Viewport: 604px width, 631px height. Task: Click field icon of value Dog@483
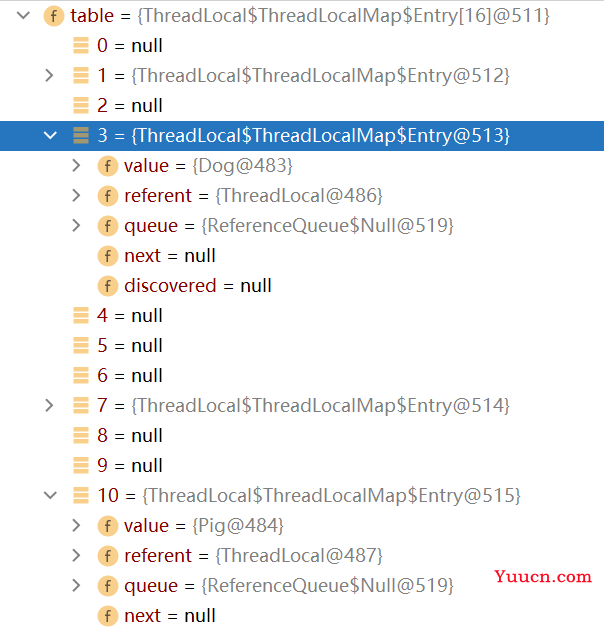(108, 166)
